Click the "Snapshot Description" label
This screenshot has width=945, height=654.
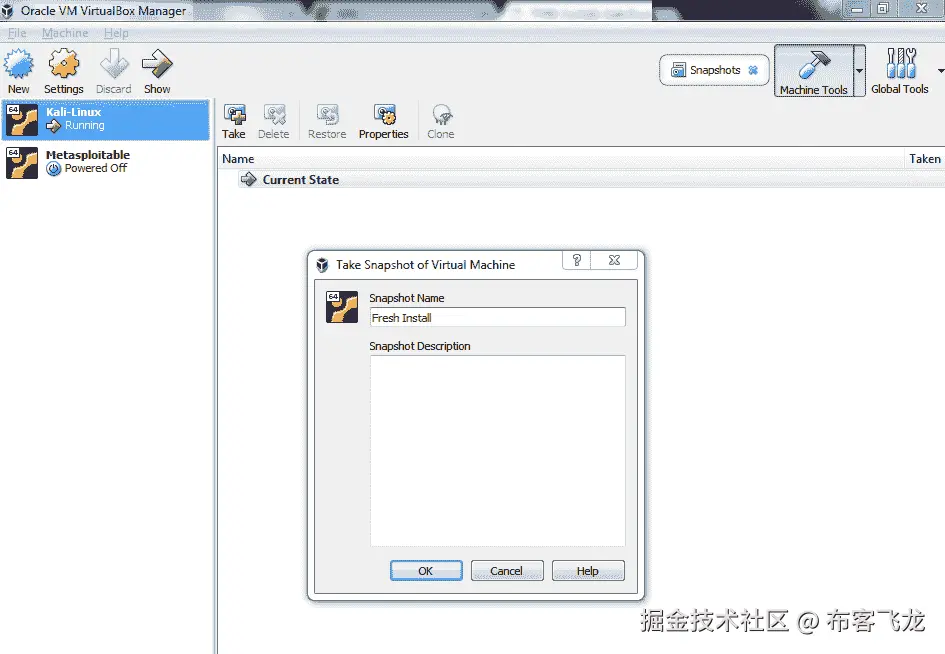[420, 346]
